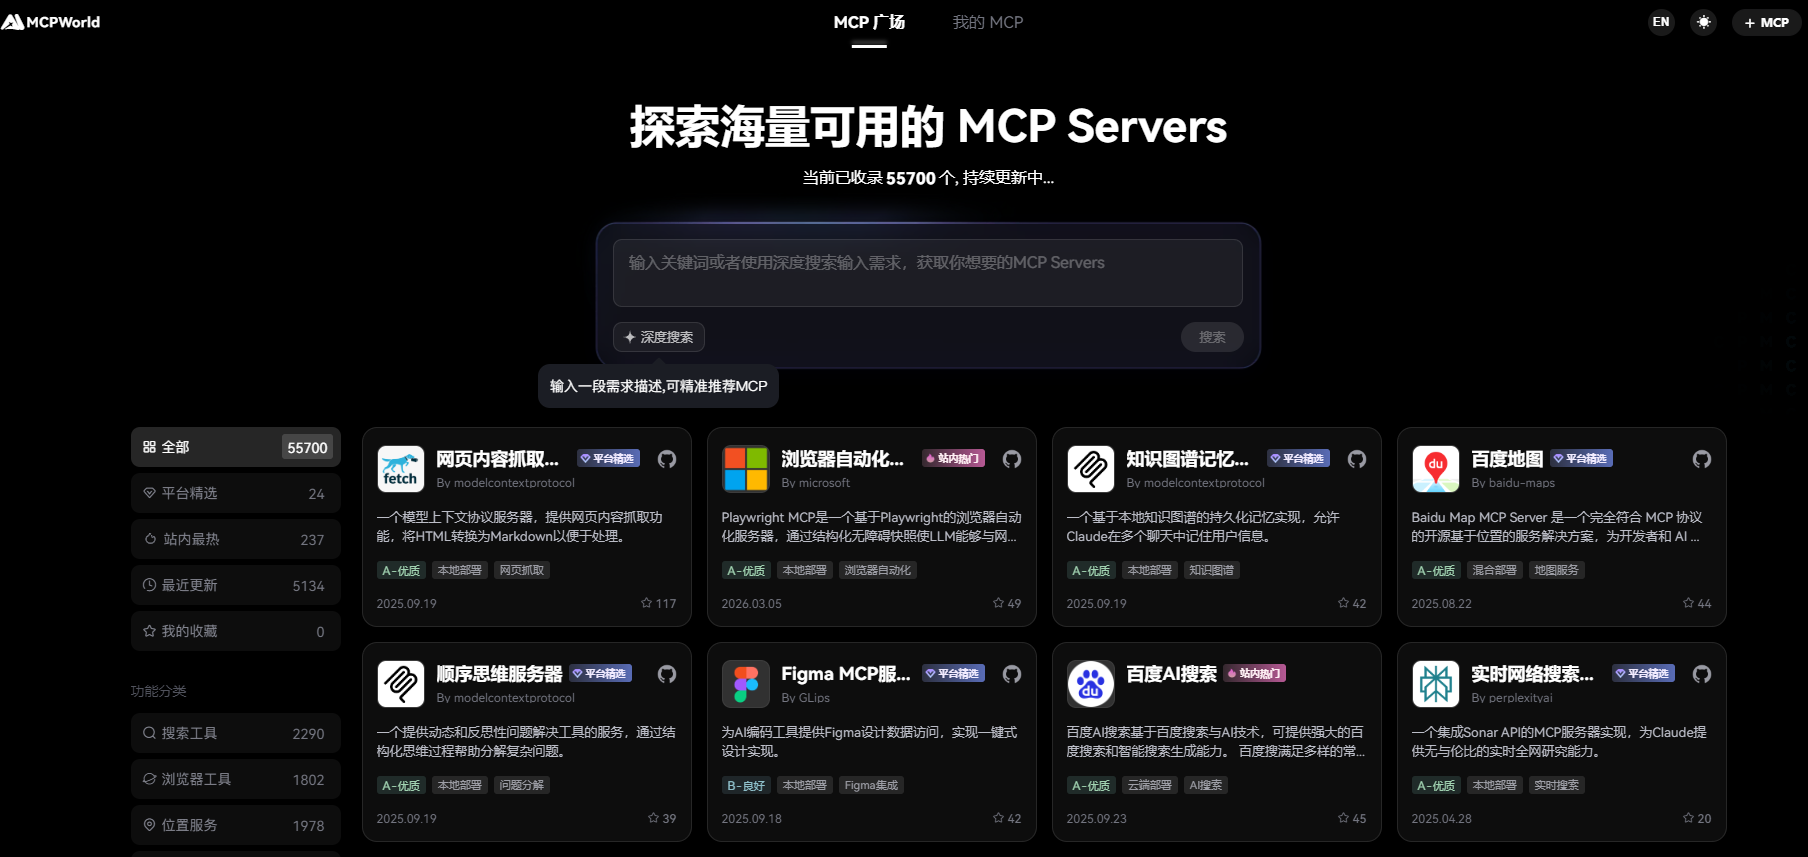
Task: Click the Figma logo on Figma MCP card
Action: (x=746, y=684)
